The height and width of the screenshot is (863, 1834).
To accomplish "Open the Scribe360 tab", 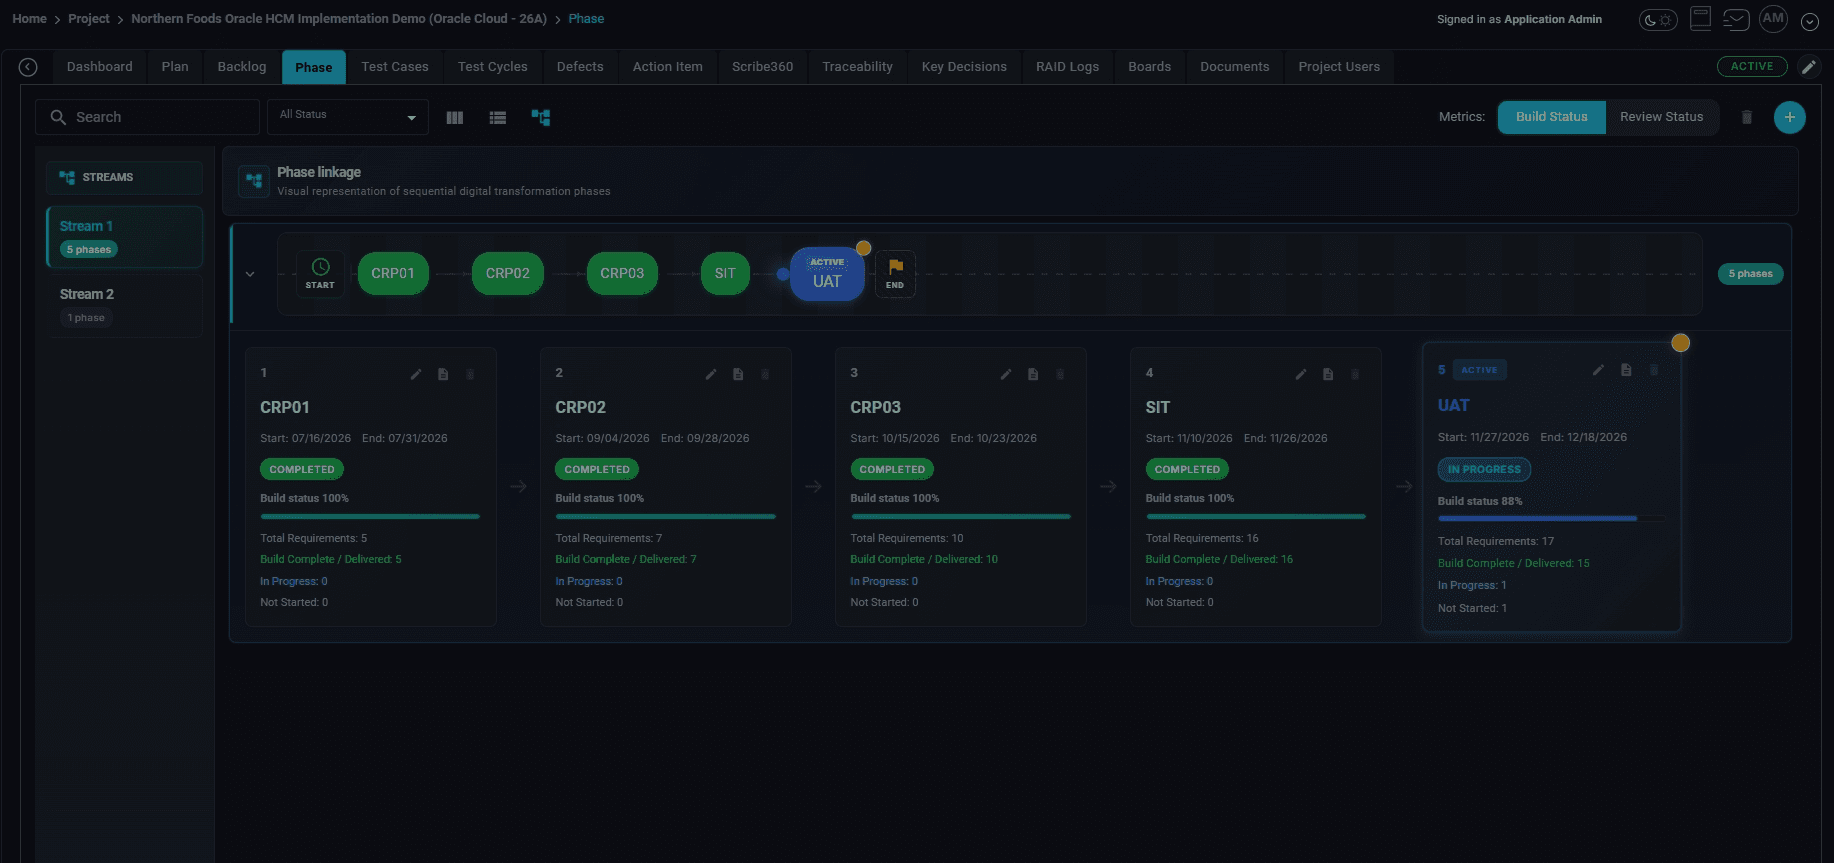I will point(762,67).
